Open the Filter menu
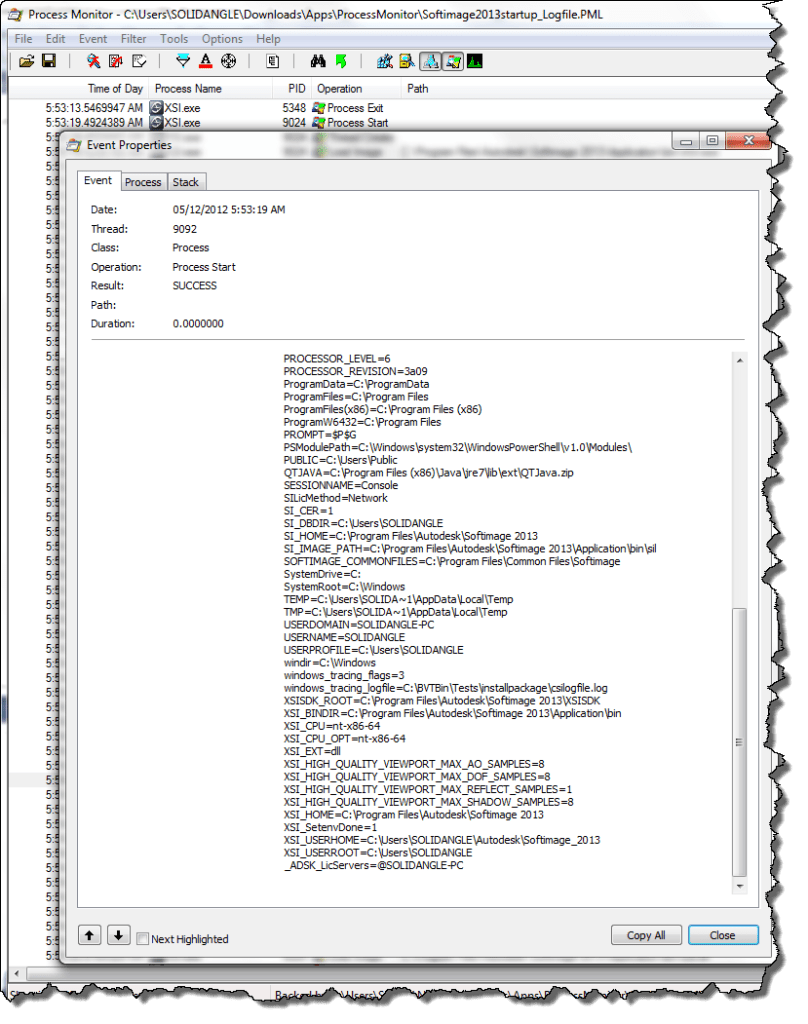 (133, 39)
